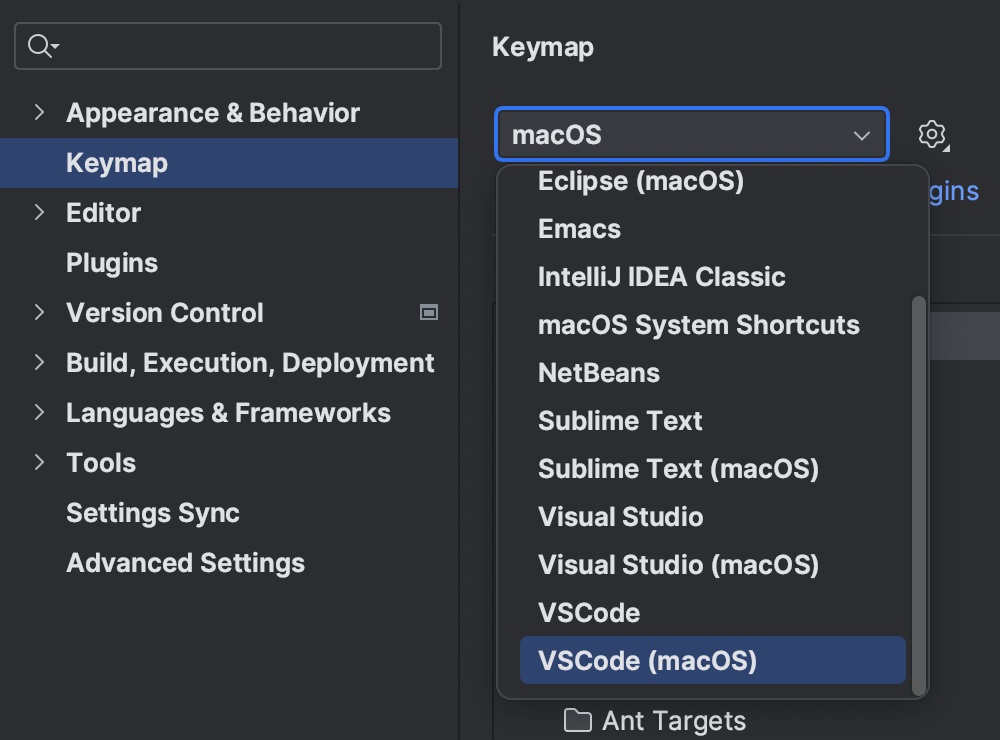Expand Build, Execution, Deployment

pyautogui.click(x=39, y=363)
